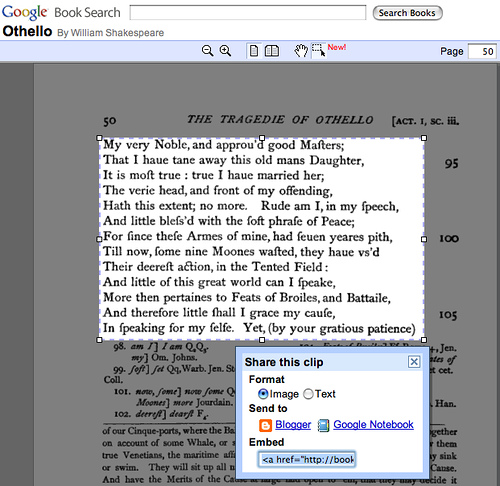This screenshot has height=486, width=500.
Task: Open the Blogger link
Action: point(293,425)
